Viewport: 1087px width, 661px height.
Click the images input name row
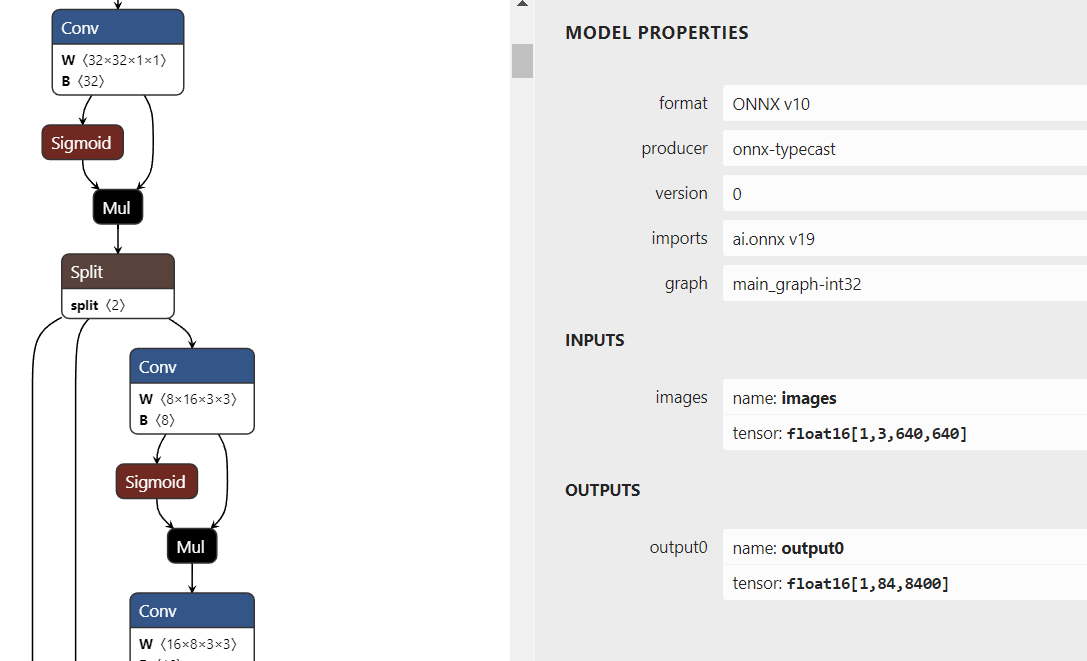tap(904, 398)
